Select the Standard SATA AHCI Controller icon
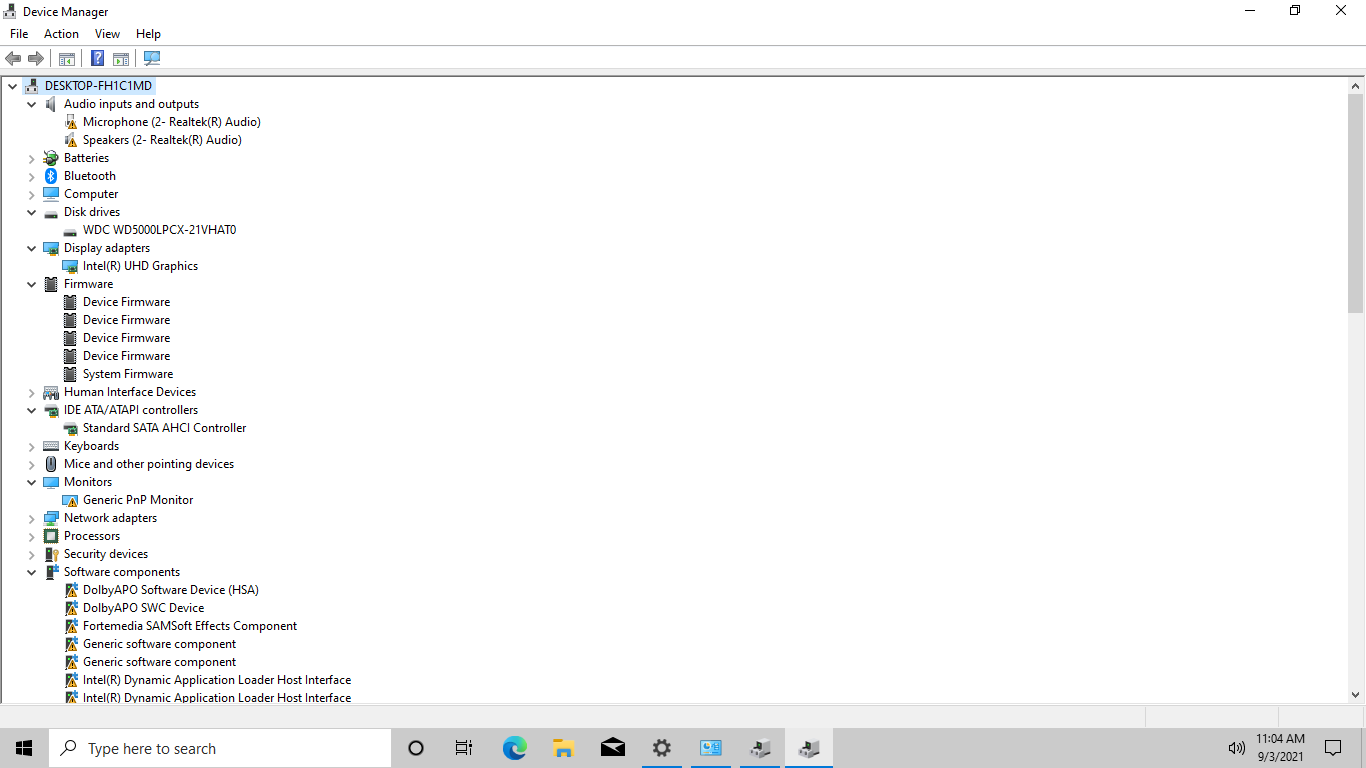Viewport: 1366px width, 768px height. point(70,428)
